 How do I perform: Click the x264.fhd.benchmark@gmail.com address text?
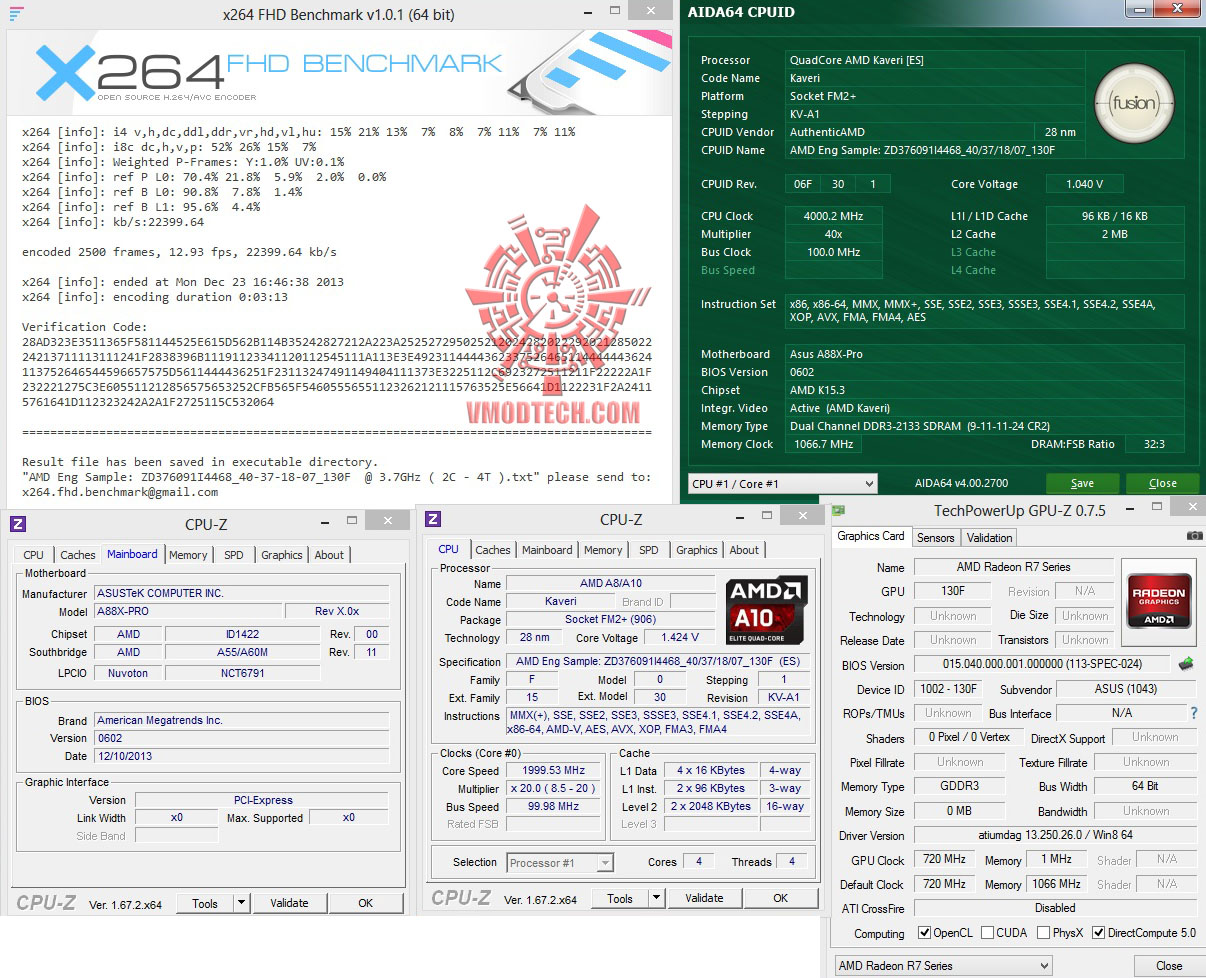120,492
